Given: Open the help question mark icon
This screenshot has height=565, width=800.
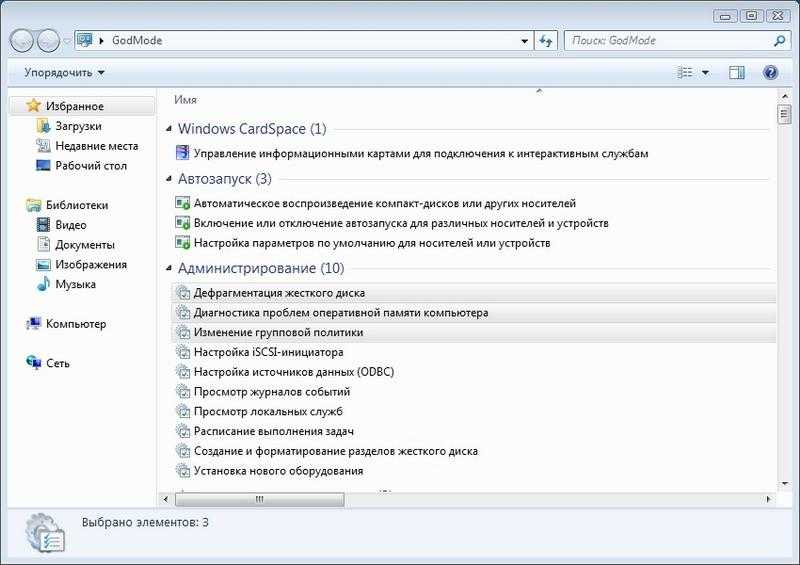Looking at the screenshot, I should (x=770, y=72).
